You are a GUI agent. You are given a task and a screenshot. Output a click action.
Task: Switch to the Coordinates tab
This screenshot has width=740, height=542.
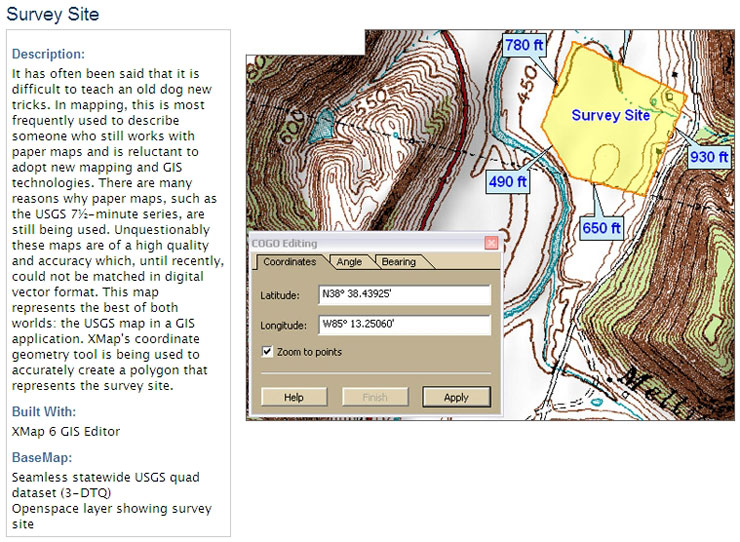coord(289,262)
